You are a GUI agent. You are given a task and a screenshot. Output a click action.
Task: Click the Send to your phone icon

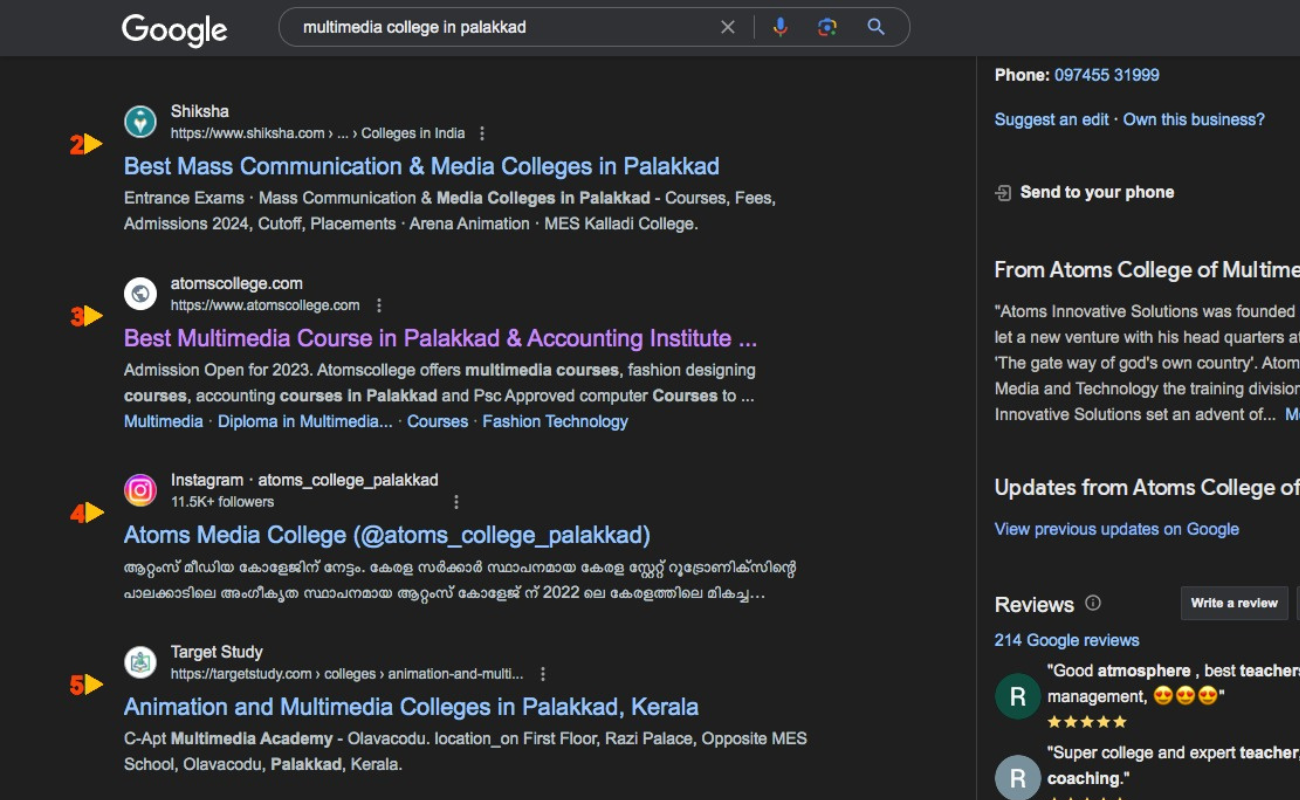pos(1003,192)
